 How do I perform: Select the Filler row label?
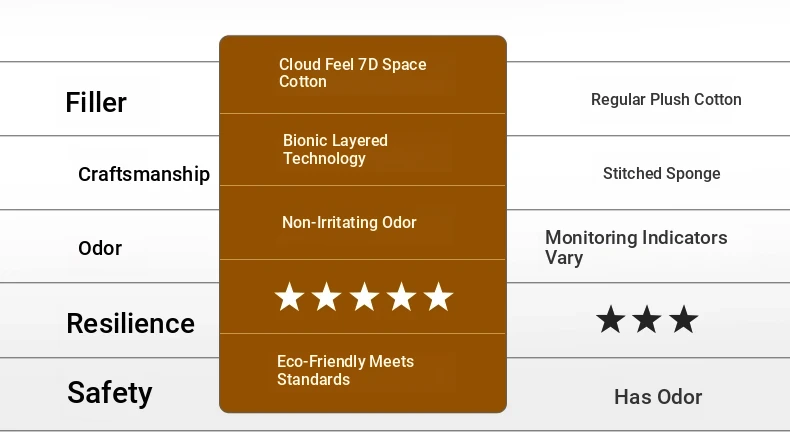[96, 103]
